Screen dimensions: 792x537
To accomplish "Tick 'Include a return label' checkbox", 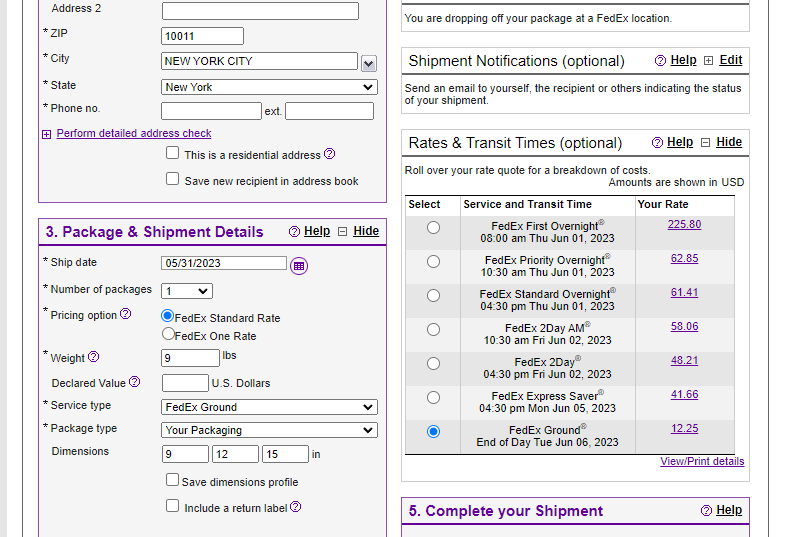I will pyautogui.click(x=172, y=506).
